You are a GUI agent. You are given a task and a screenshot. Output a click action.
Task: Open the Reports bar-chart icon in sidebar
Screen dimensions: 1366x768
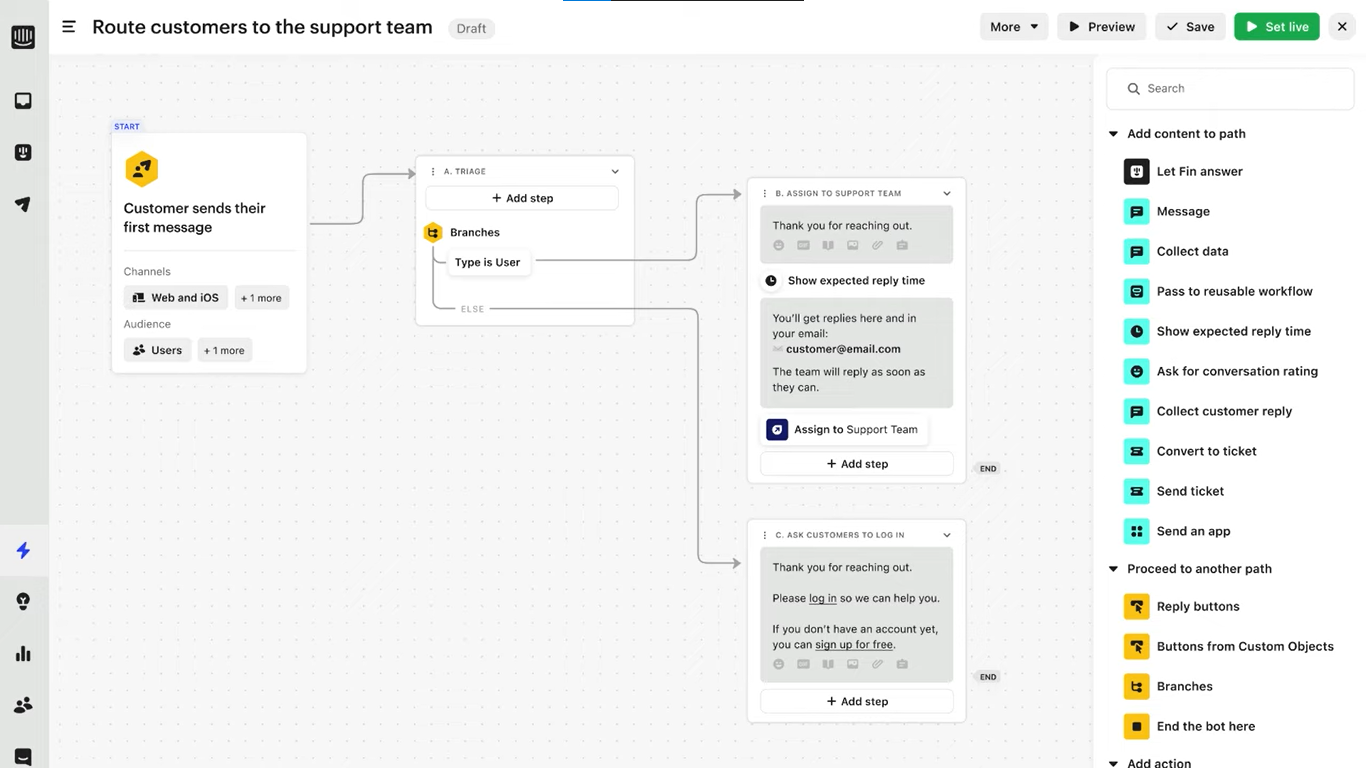24,653
